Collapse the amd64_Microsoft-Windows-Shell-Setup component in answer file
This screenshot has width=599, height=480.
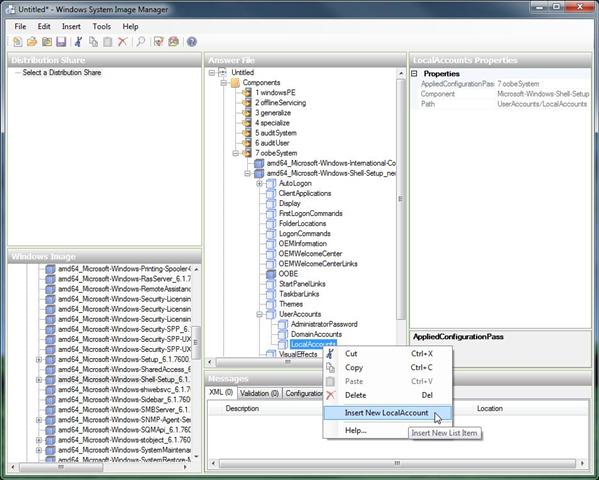click(247, 173)
